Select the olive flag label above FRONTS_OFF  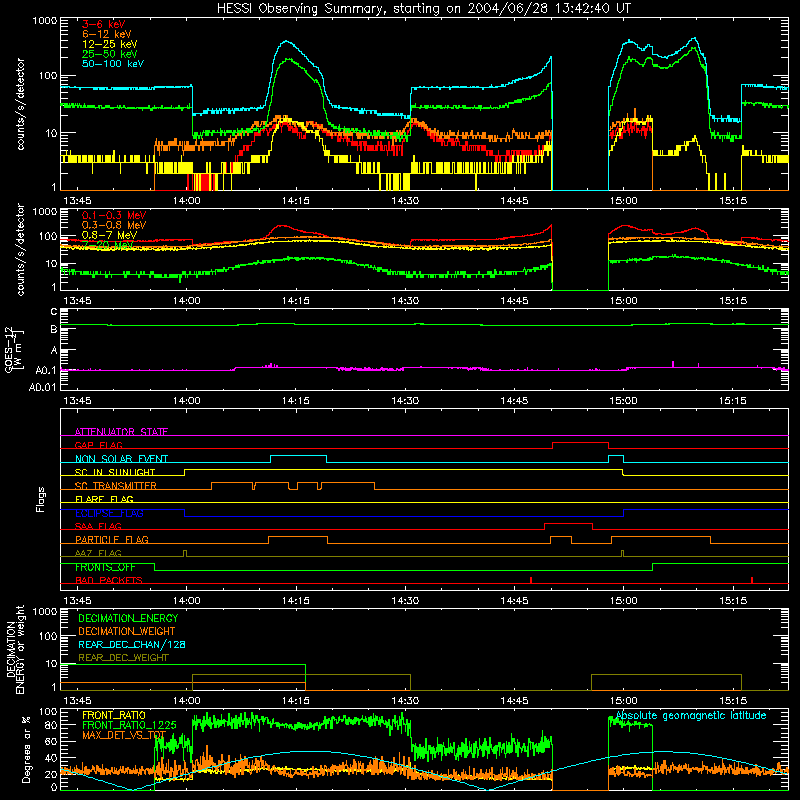click(x=98, y=553)
